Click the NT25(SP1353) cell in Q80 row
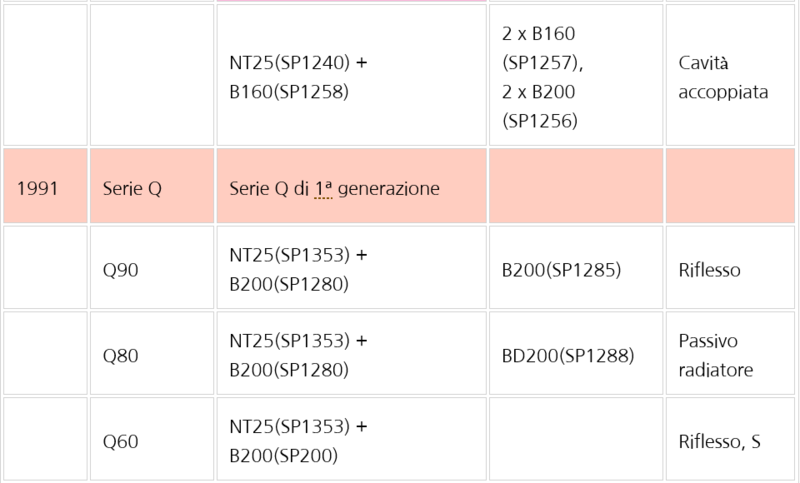800x483 pixels. point(297,354)
